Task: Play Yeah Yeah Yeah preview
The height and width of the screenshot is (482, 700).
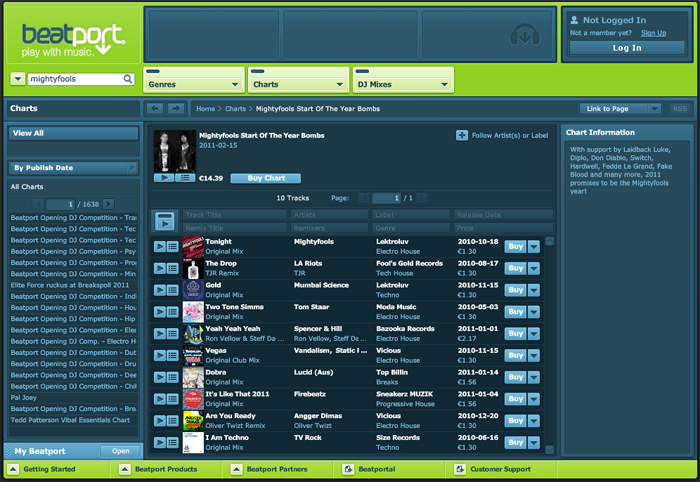Action: coord(160,333)
